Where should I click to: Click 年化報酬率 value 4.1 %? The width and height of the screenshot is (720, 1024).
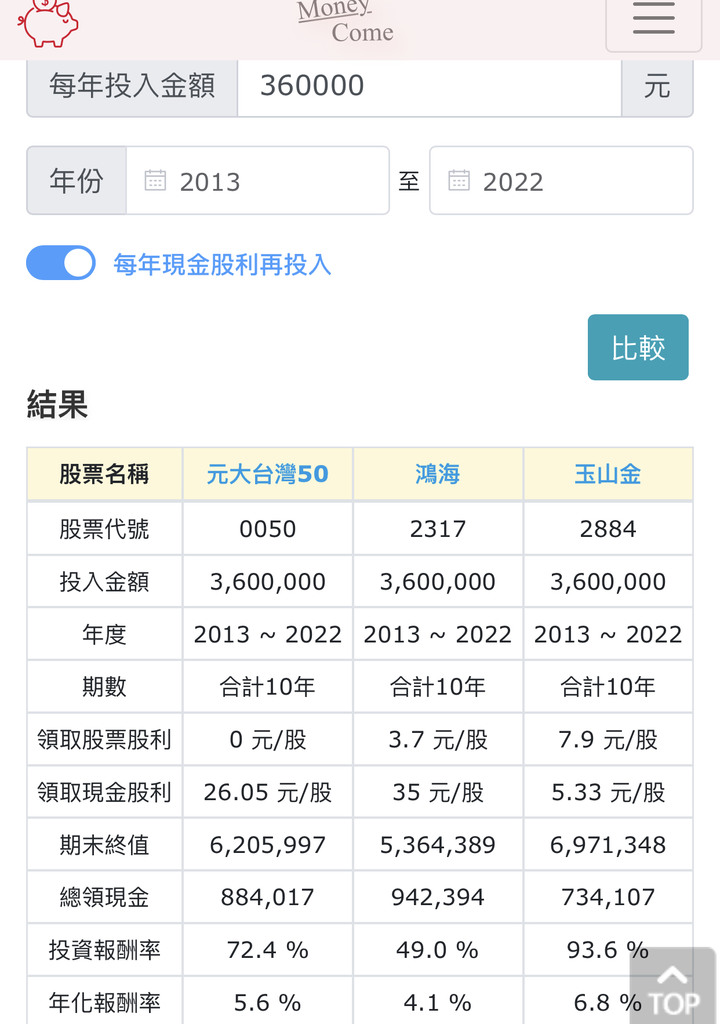pyautogui.click(x=438, y=1002)
